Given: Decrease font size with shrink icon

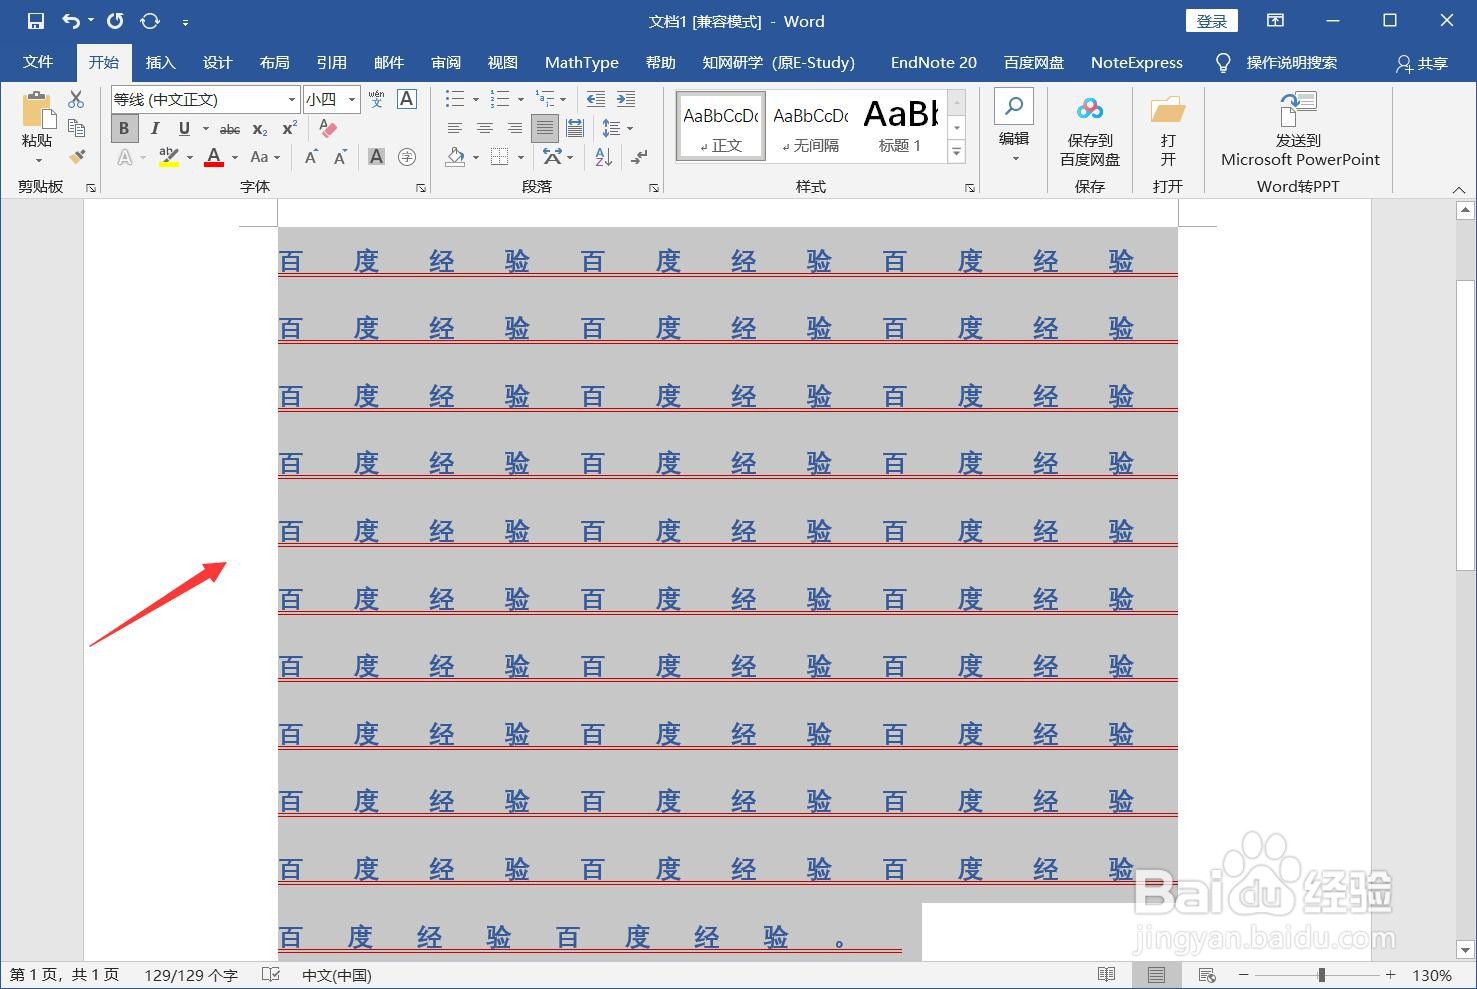Looking at the screenshot, I should (340, 157).
